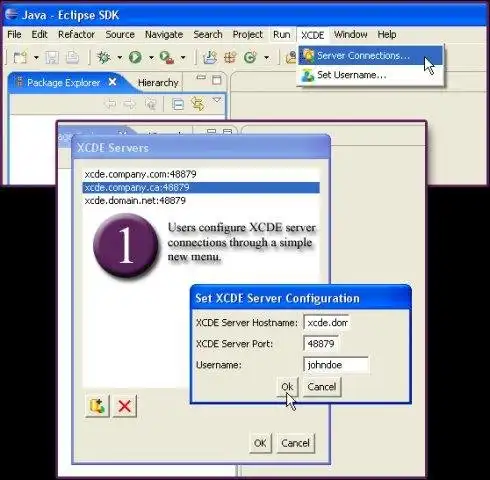Open the Help menu
Viewport: 490px width, 480px height.
pyautogui.click(x=387, y=35)
